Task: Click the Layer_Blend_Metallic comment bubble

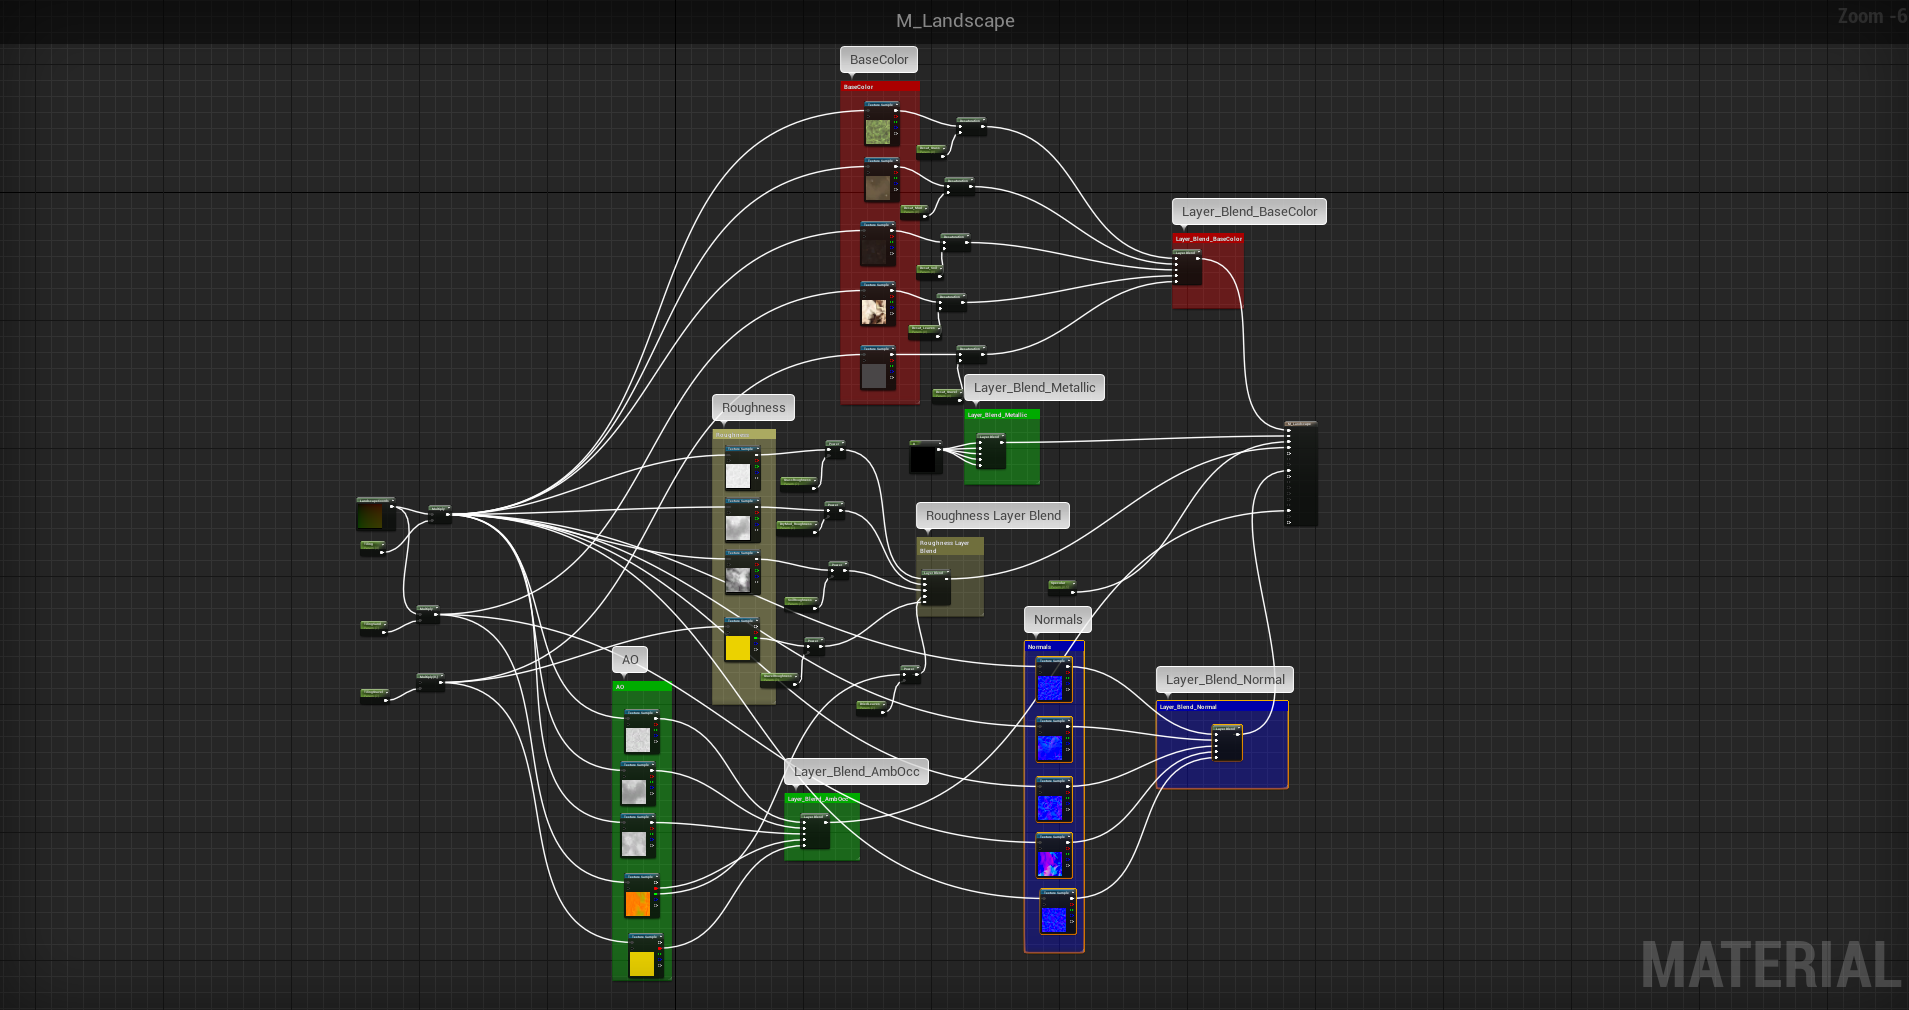Action: (1034, 388)
